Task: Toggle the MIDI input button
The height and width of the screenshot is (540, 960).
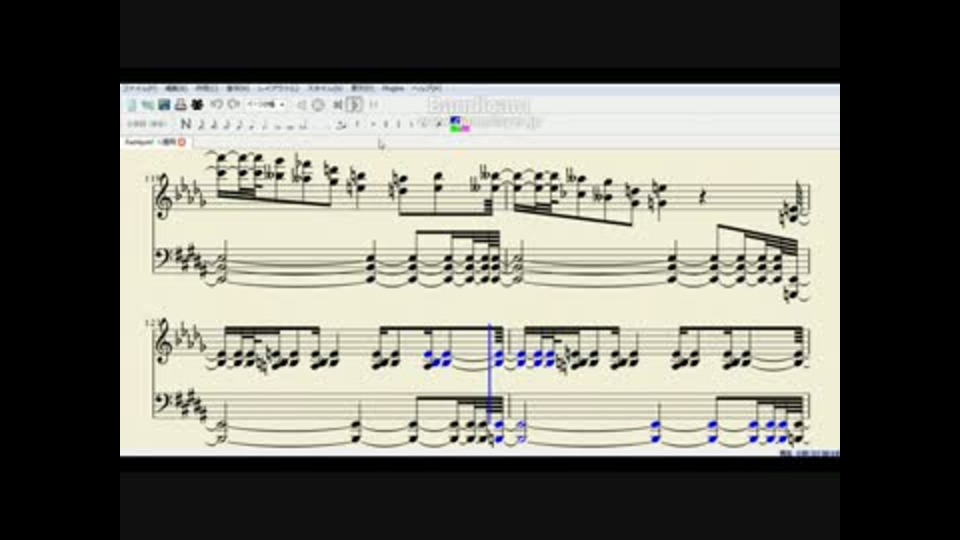Action: 318,105
